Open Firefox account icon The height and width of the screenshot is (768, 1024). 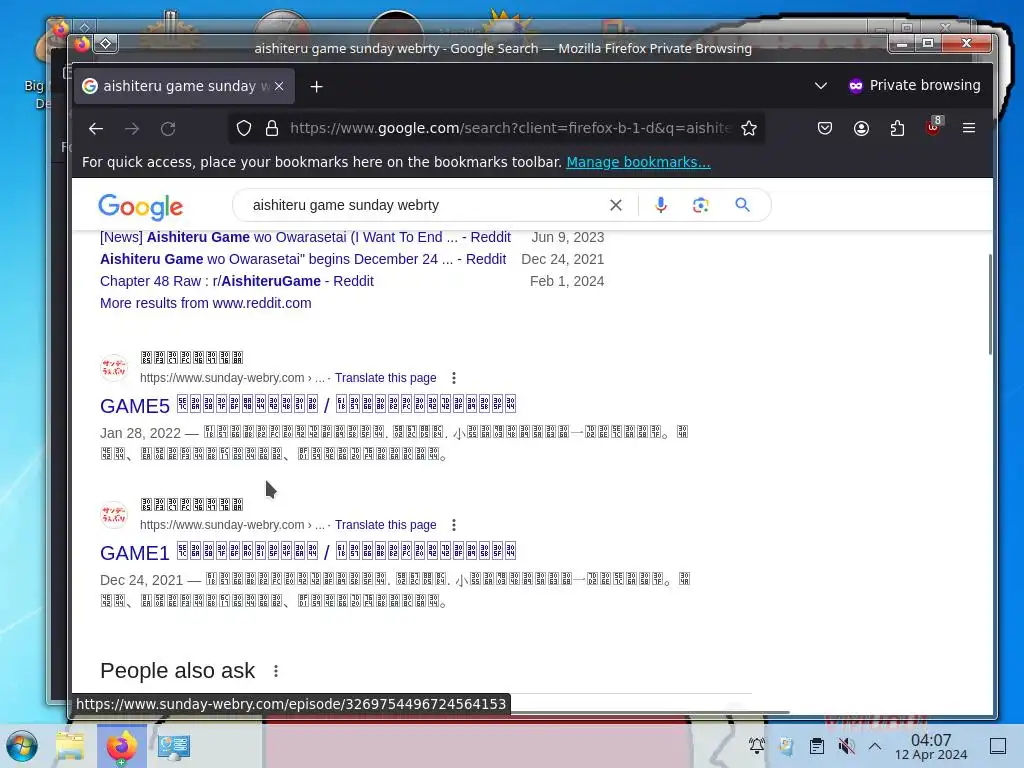[x=861, y=128]
